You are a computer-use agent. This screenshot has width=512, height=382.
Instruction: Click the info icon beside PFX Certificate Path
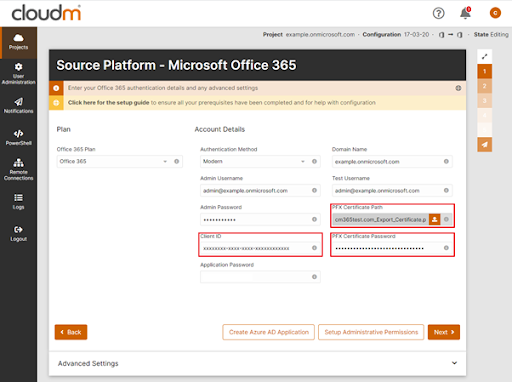446,219
